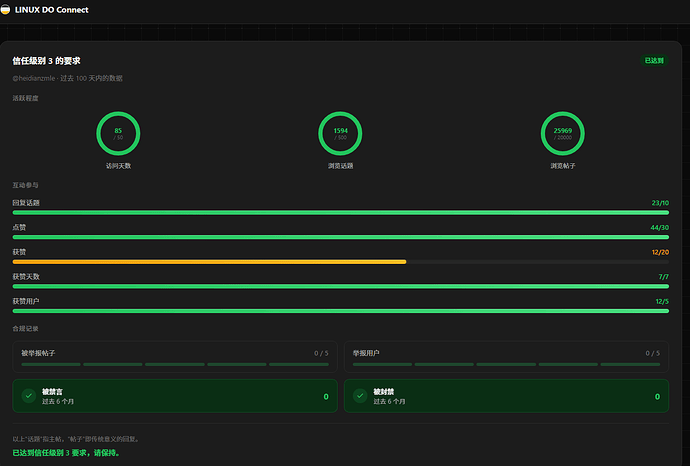This screenshot has width=690, height=466.
Task: Click the 访问天数 caption text
Action: 118,166
